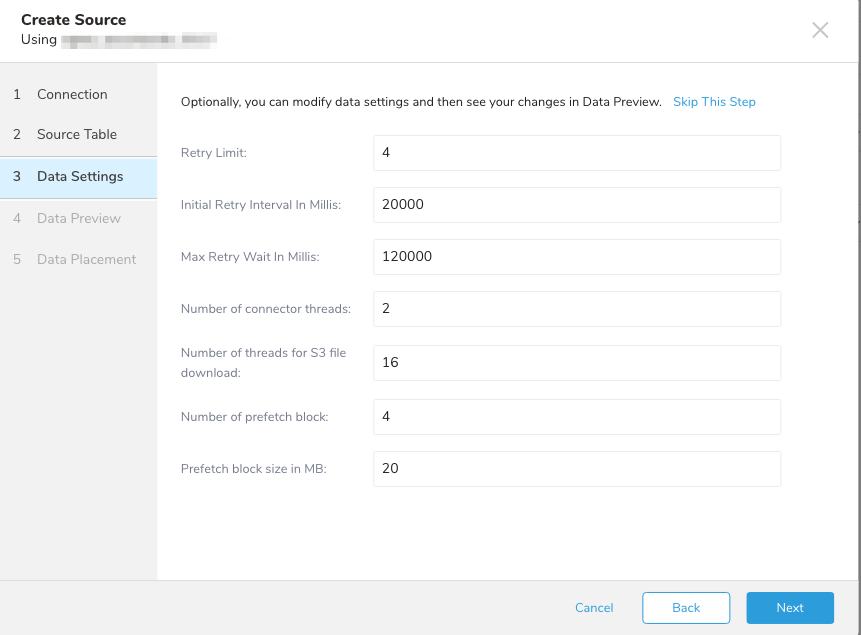The image size is (861, 635).
Task: Select the Data Settings step
Action: pyautogui.click(x=80, y=176)
